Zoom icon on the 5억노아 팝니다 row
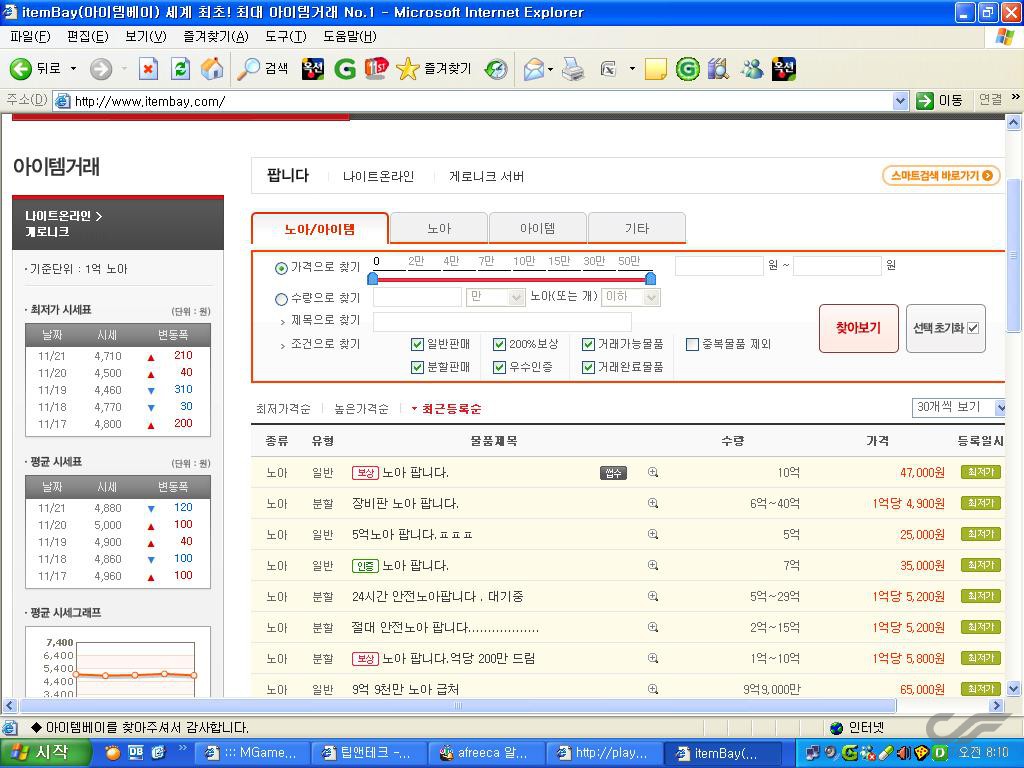 click(x=652, y=534)
